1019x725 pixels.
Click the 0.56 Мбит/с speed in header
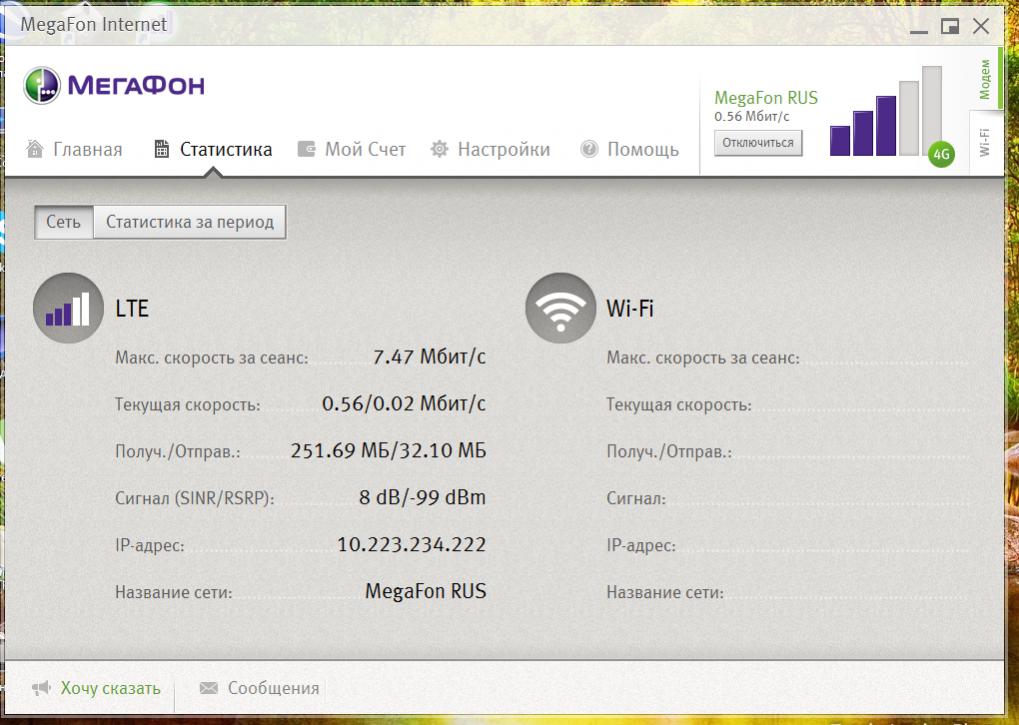752,117
